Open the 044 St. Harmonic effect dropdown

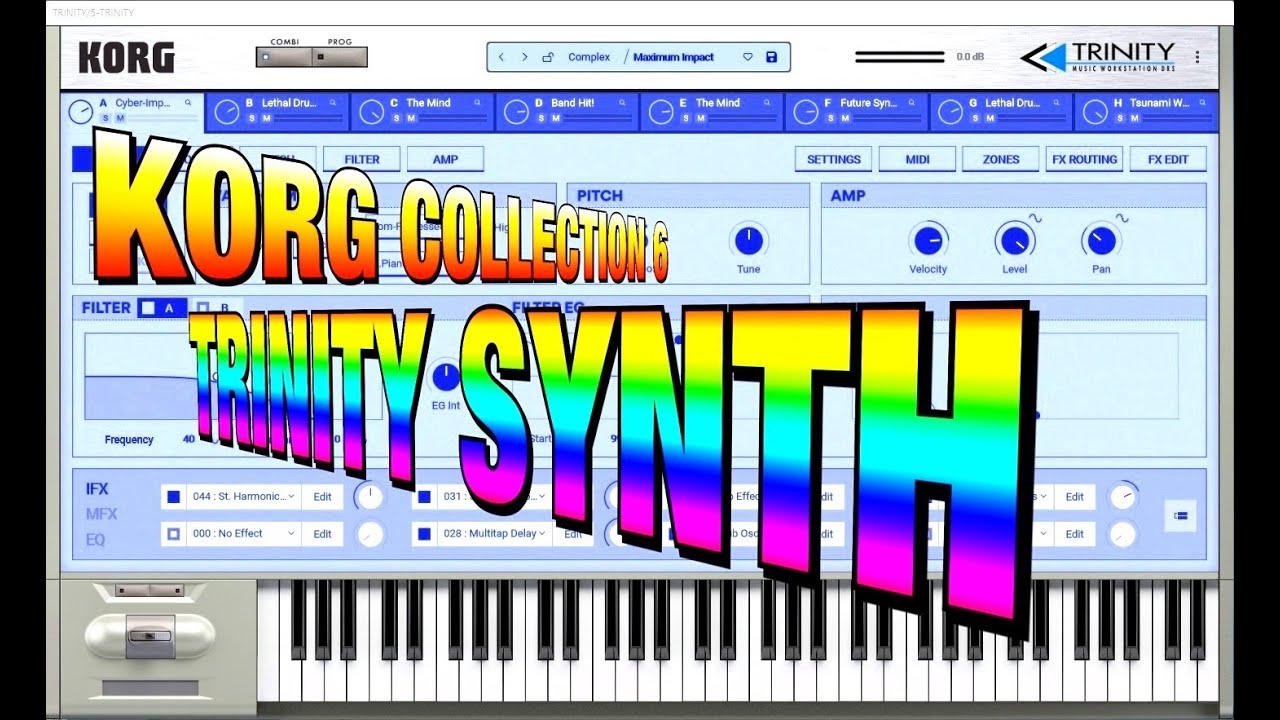[244, 496]
